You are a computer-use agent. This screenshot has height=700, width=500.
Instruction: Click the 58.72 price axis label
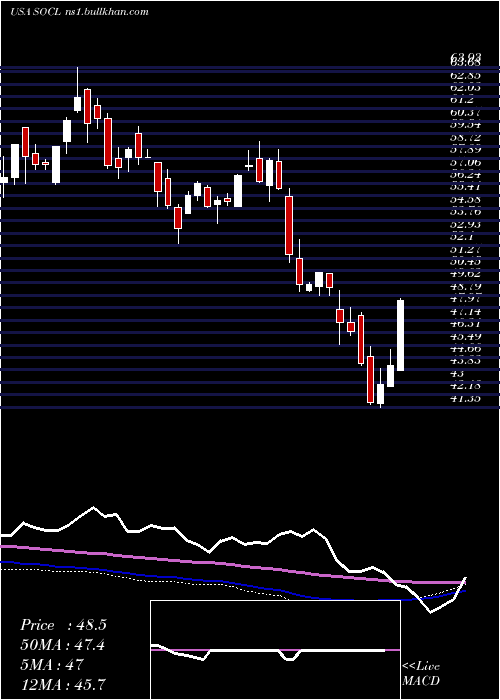click(466, 138)
